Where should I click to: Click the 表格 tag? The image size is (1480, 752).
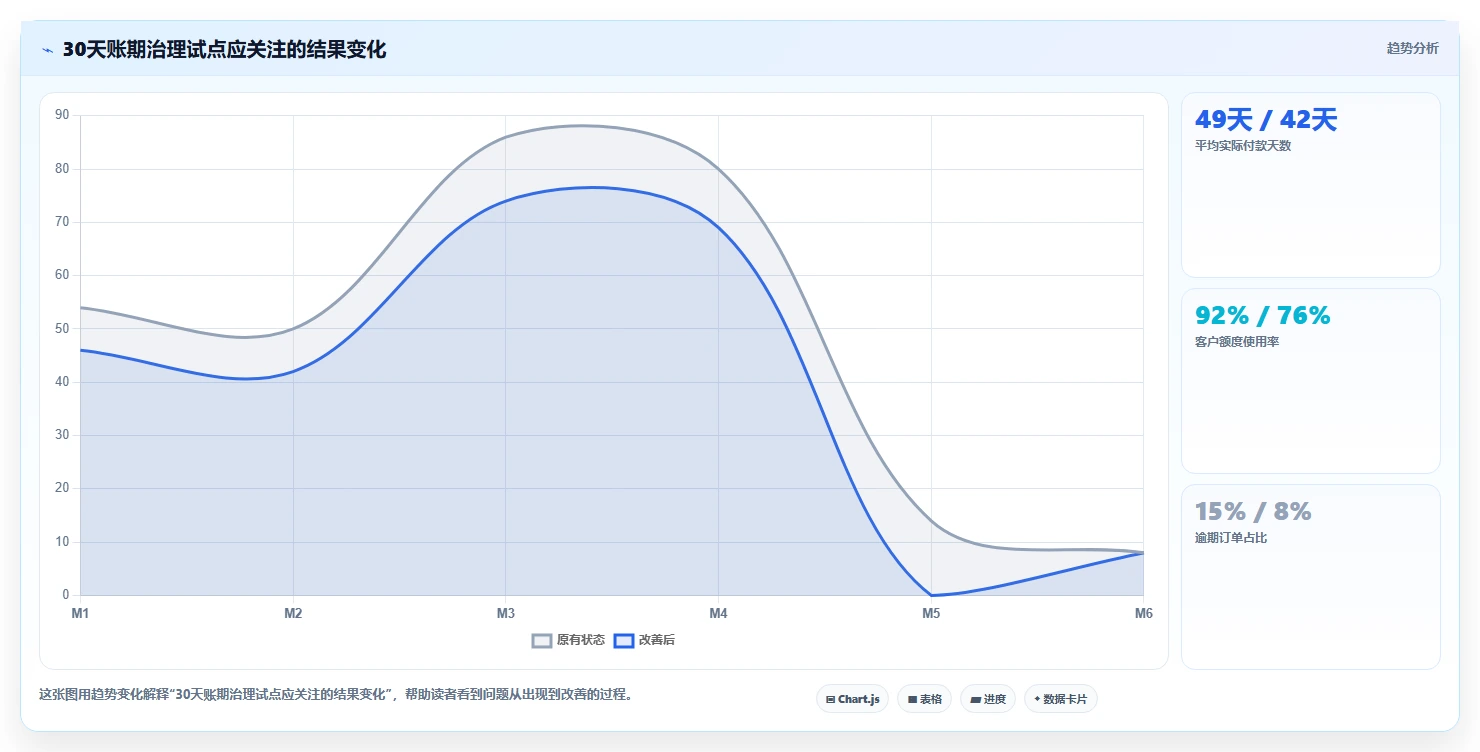click(x=924, y=699)
